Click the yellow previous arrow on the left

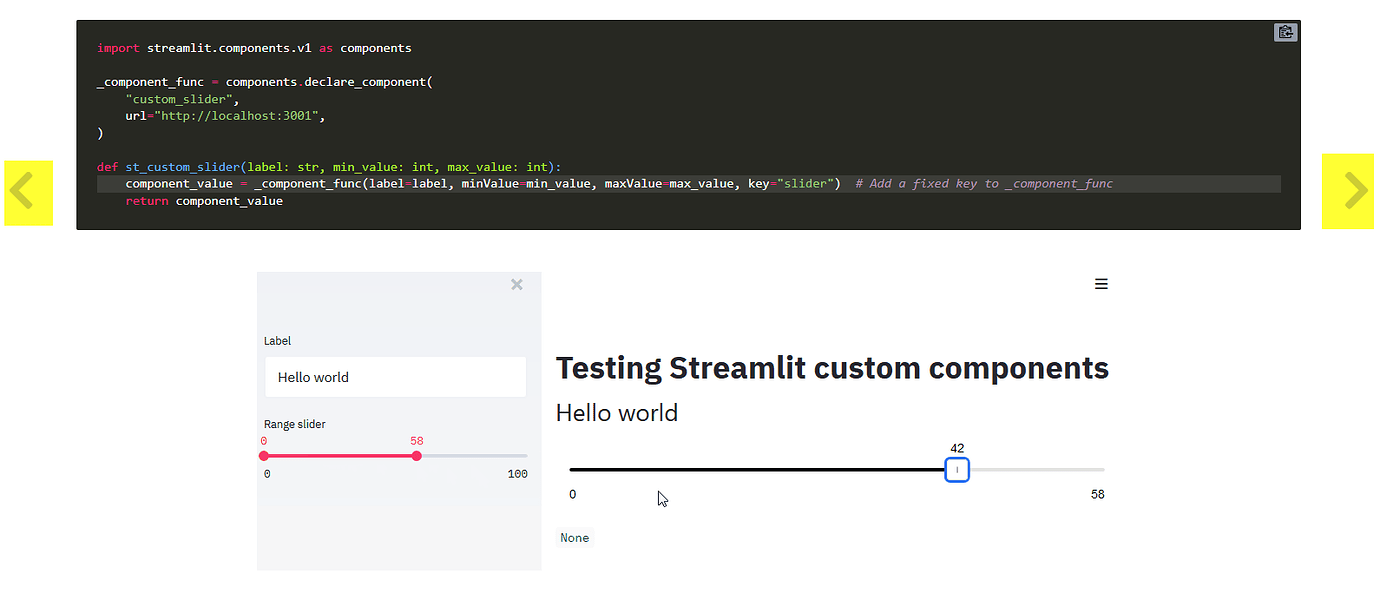point(28,192)
